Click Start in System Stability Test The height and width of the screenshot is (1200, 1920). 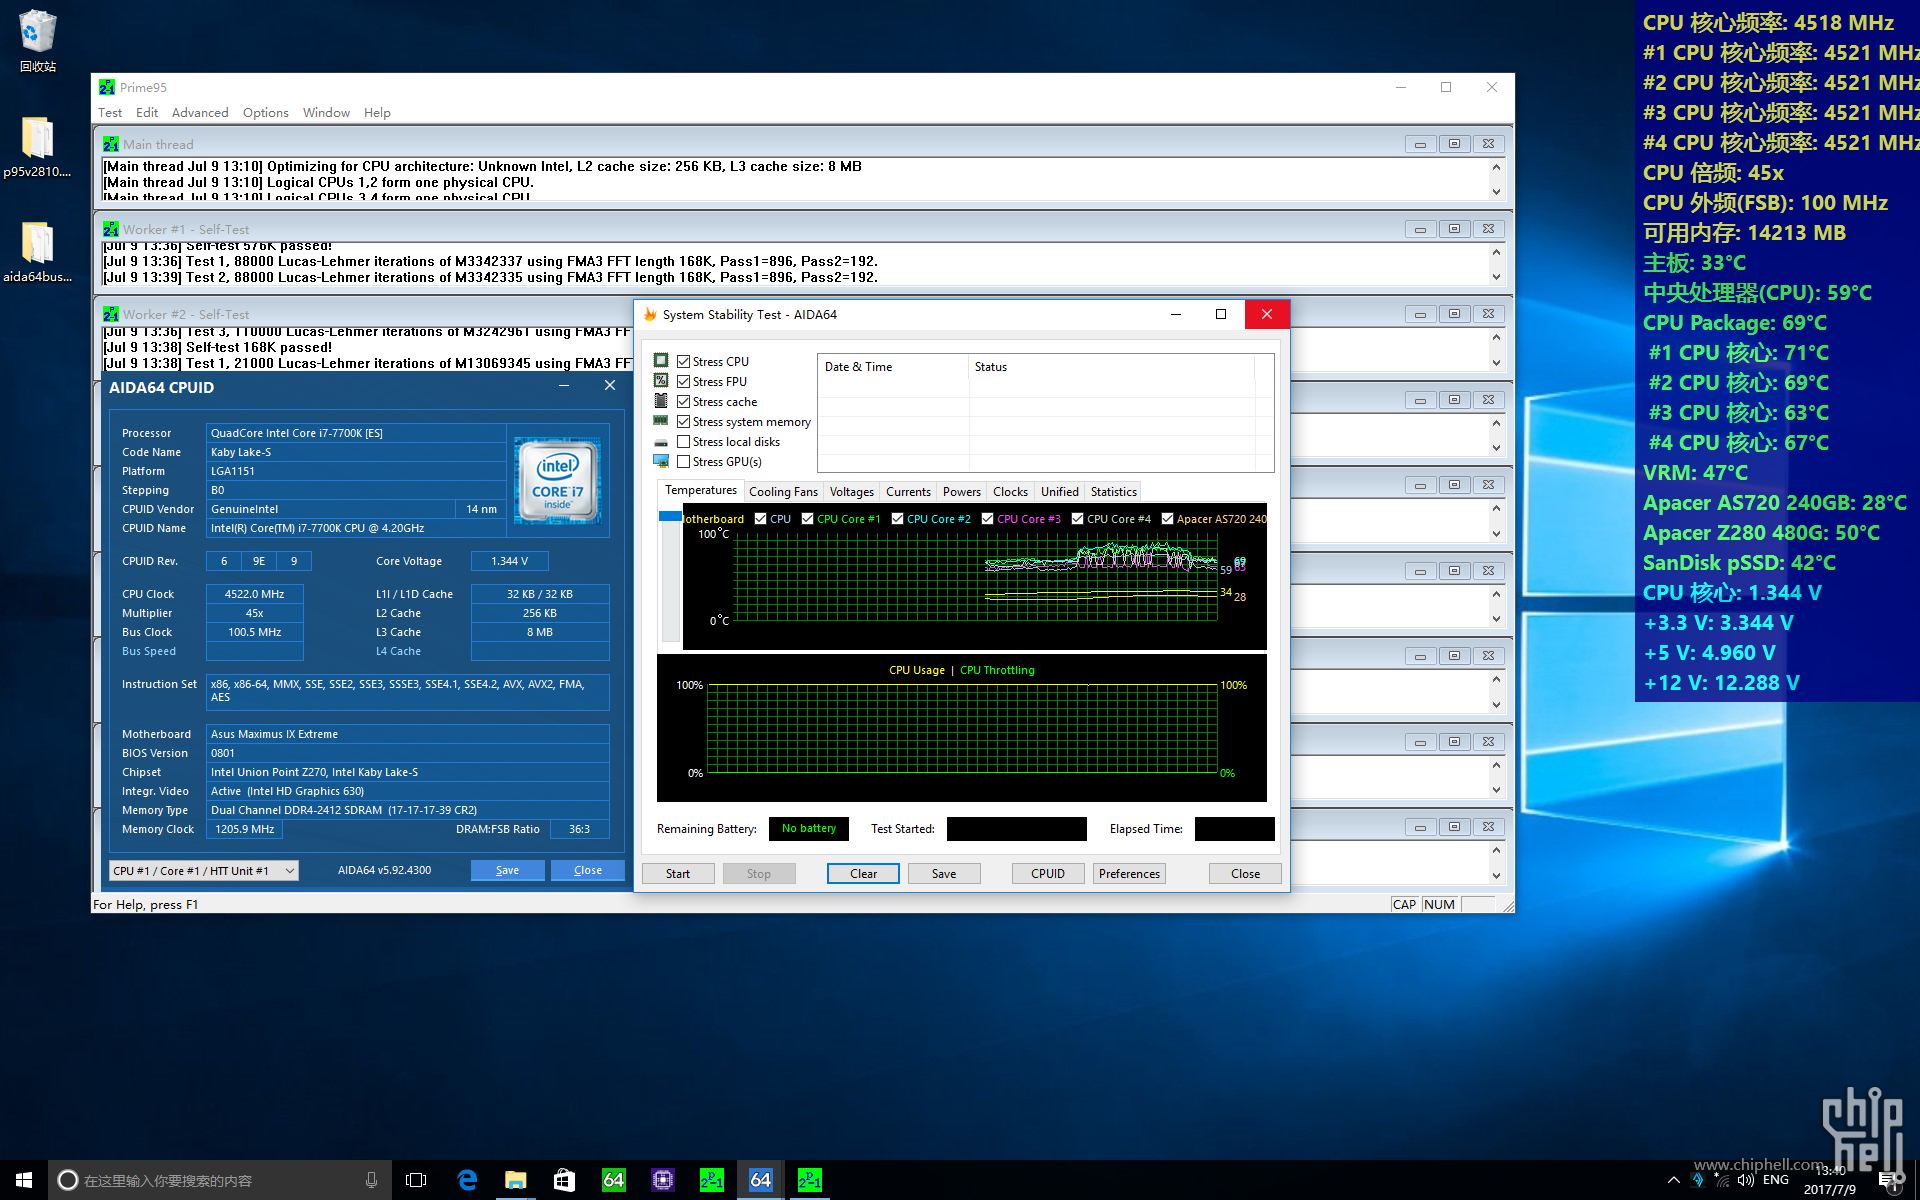[678, 874]
